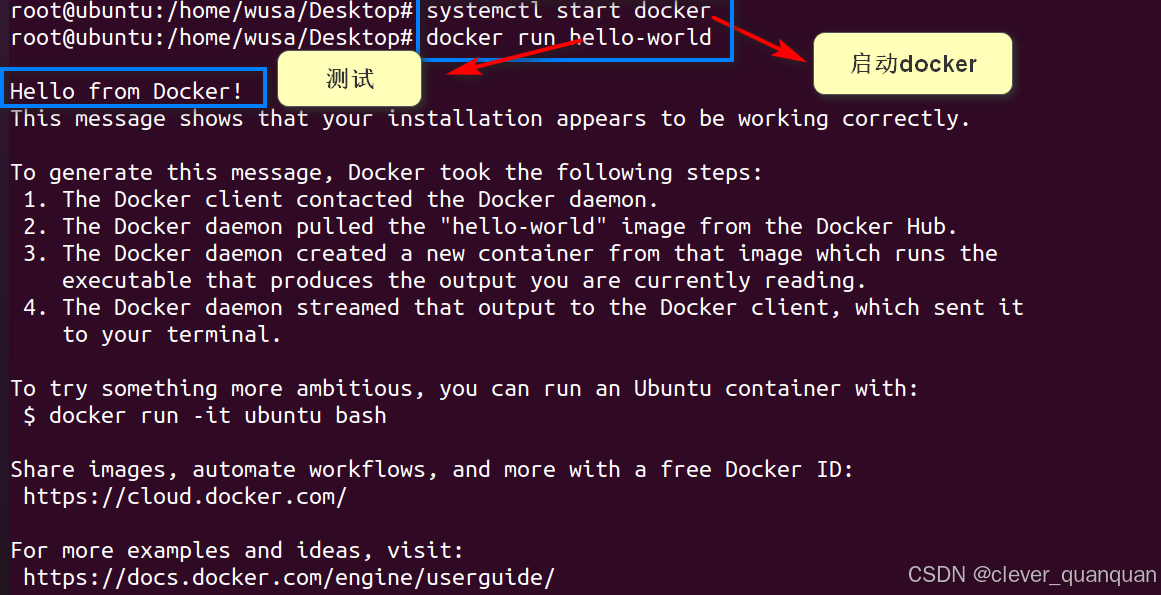Click the second root@ubuntu prompt before docker run
This screenshot has height=595, width=1161.
pyautogui.click(x=212, y=37)
